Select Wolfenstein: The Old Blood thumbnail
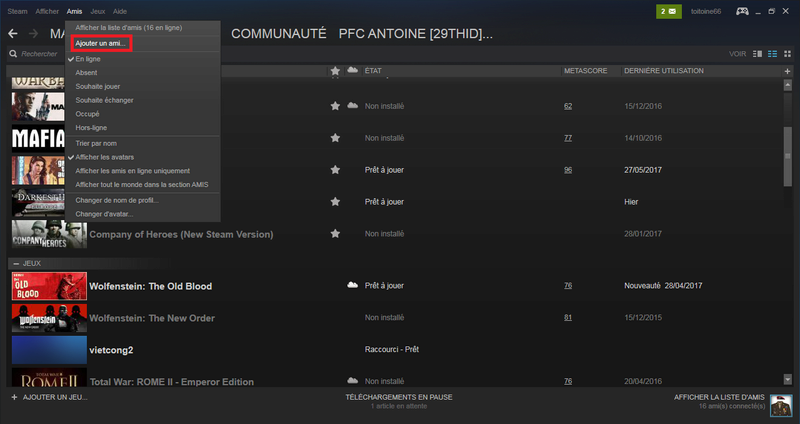 (x=49, y=286)
